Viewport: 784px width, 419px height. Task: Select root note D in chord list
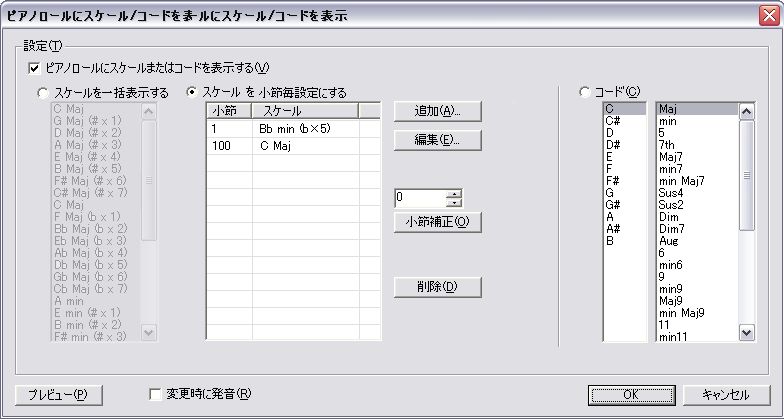pyautogui.click(x=624, y=133)
